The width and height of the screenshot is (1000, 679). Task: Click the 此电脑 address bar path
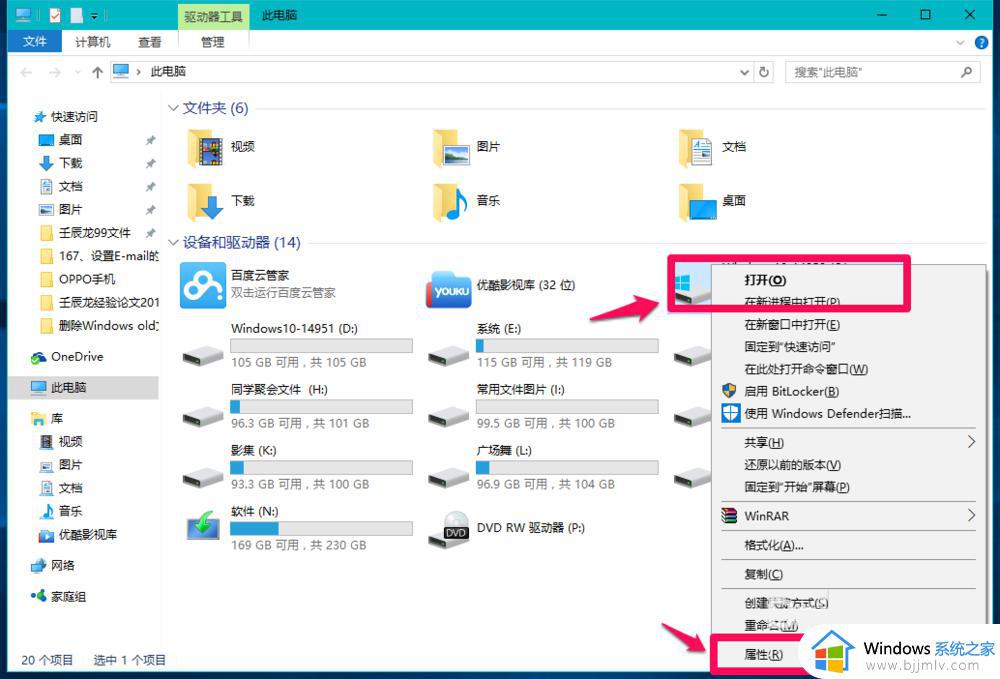click(168, 71)
